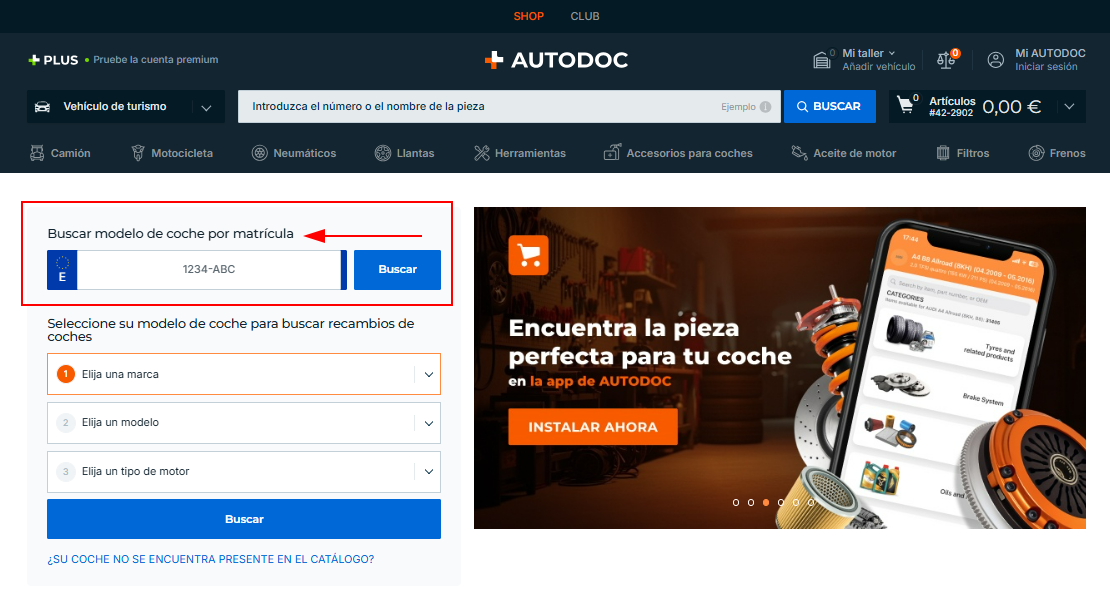1110x610 pixels.
Task: Open '¿Su coche no se encuentra' catalog link
Action: point(211,559)
